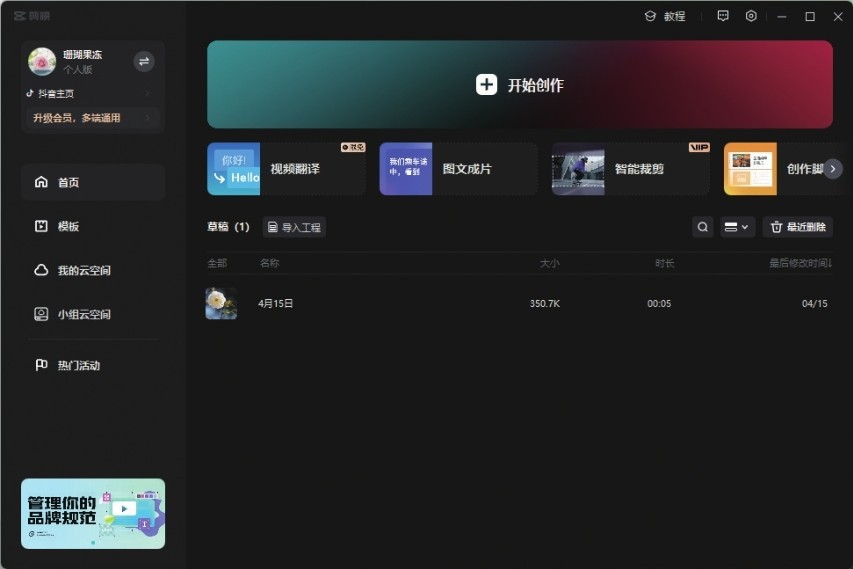Click 导入工程 import project button
Viewport: 853px width, 569px height.
point(294,227)
